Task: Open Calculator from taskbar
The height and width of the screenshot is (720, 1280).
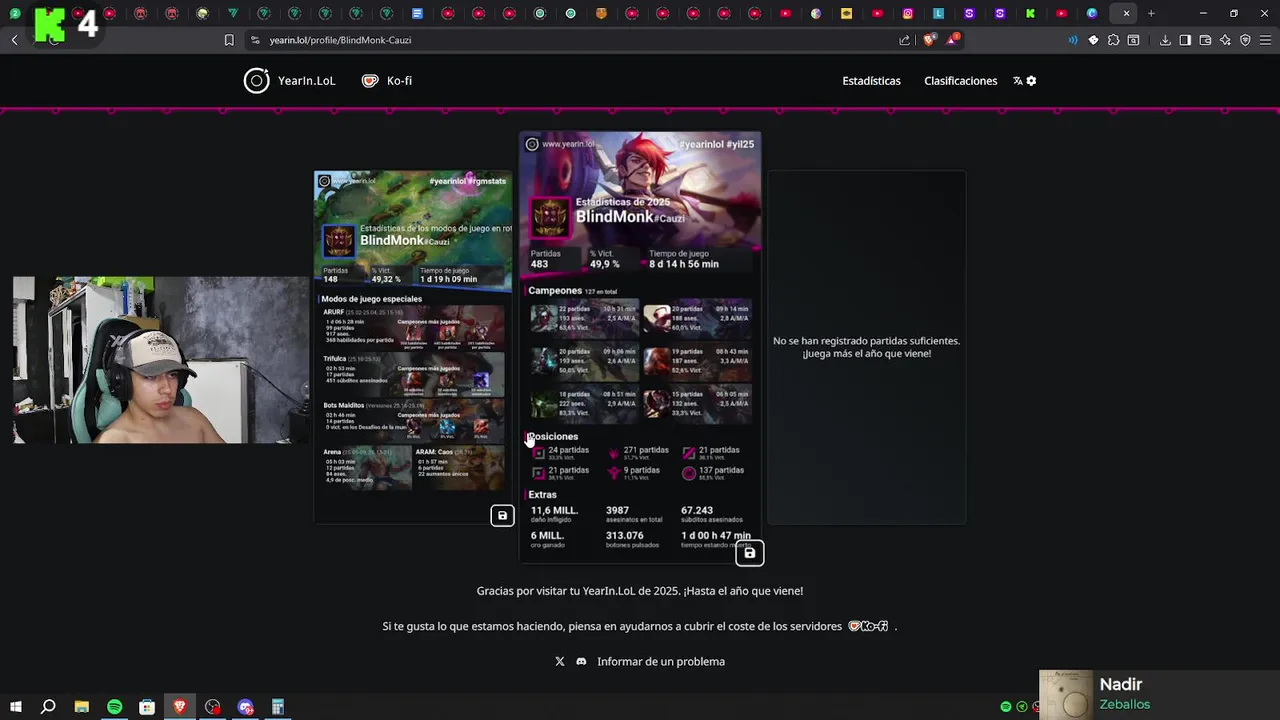Action: [278, 707]
